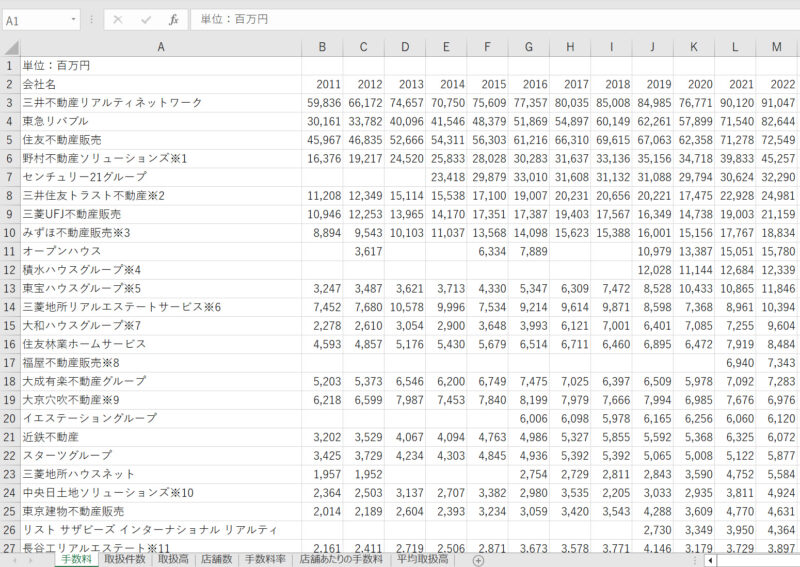Click the Select All corner triangle
The image size is (800, 567).
tap(10, 47)
